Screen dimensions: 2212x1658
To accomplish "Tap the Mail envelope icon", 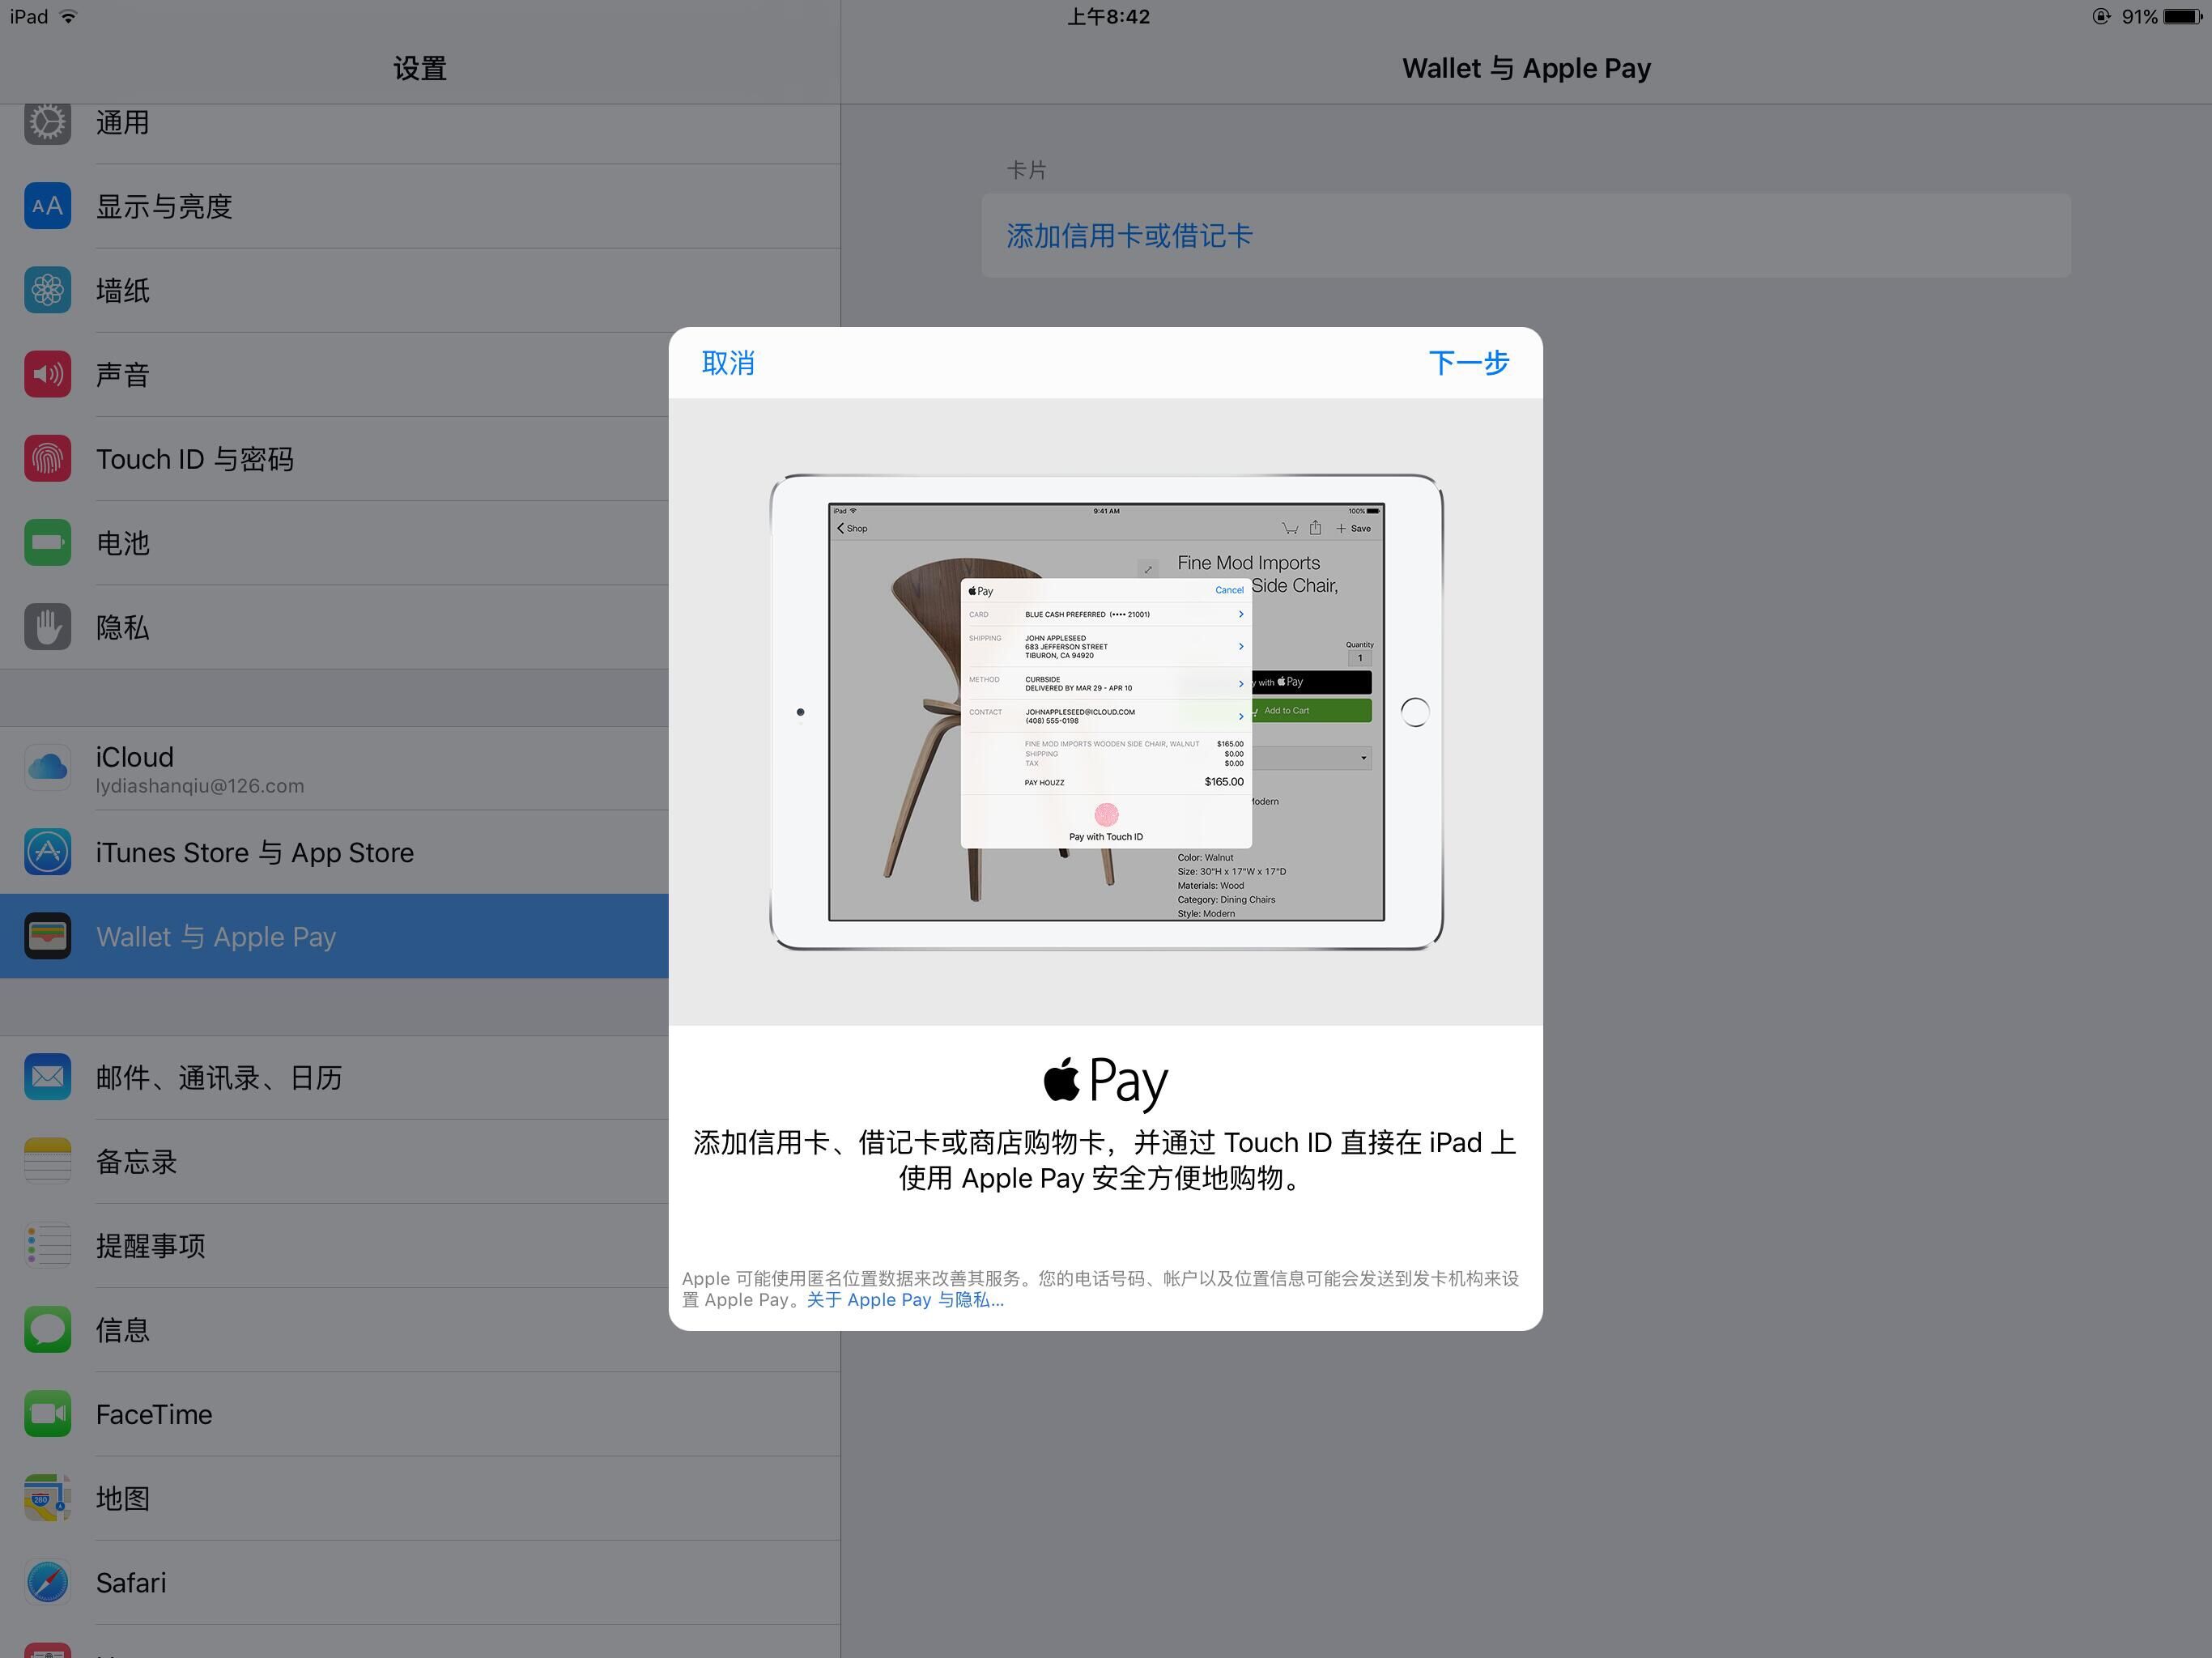I will tap(47, 1077).
